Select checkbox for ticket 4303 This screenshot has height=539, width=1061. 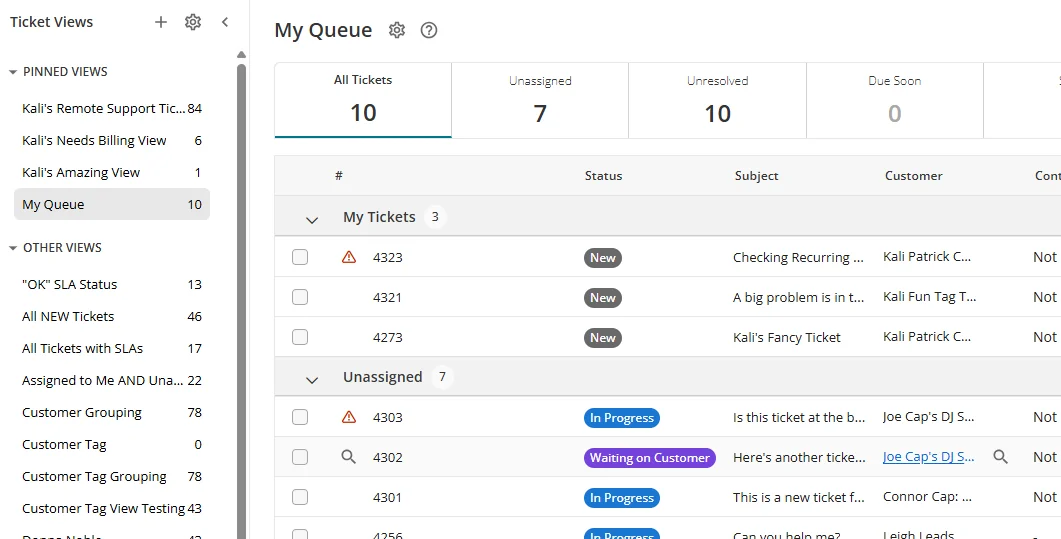click(300, 417)
